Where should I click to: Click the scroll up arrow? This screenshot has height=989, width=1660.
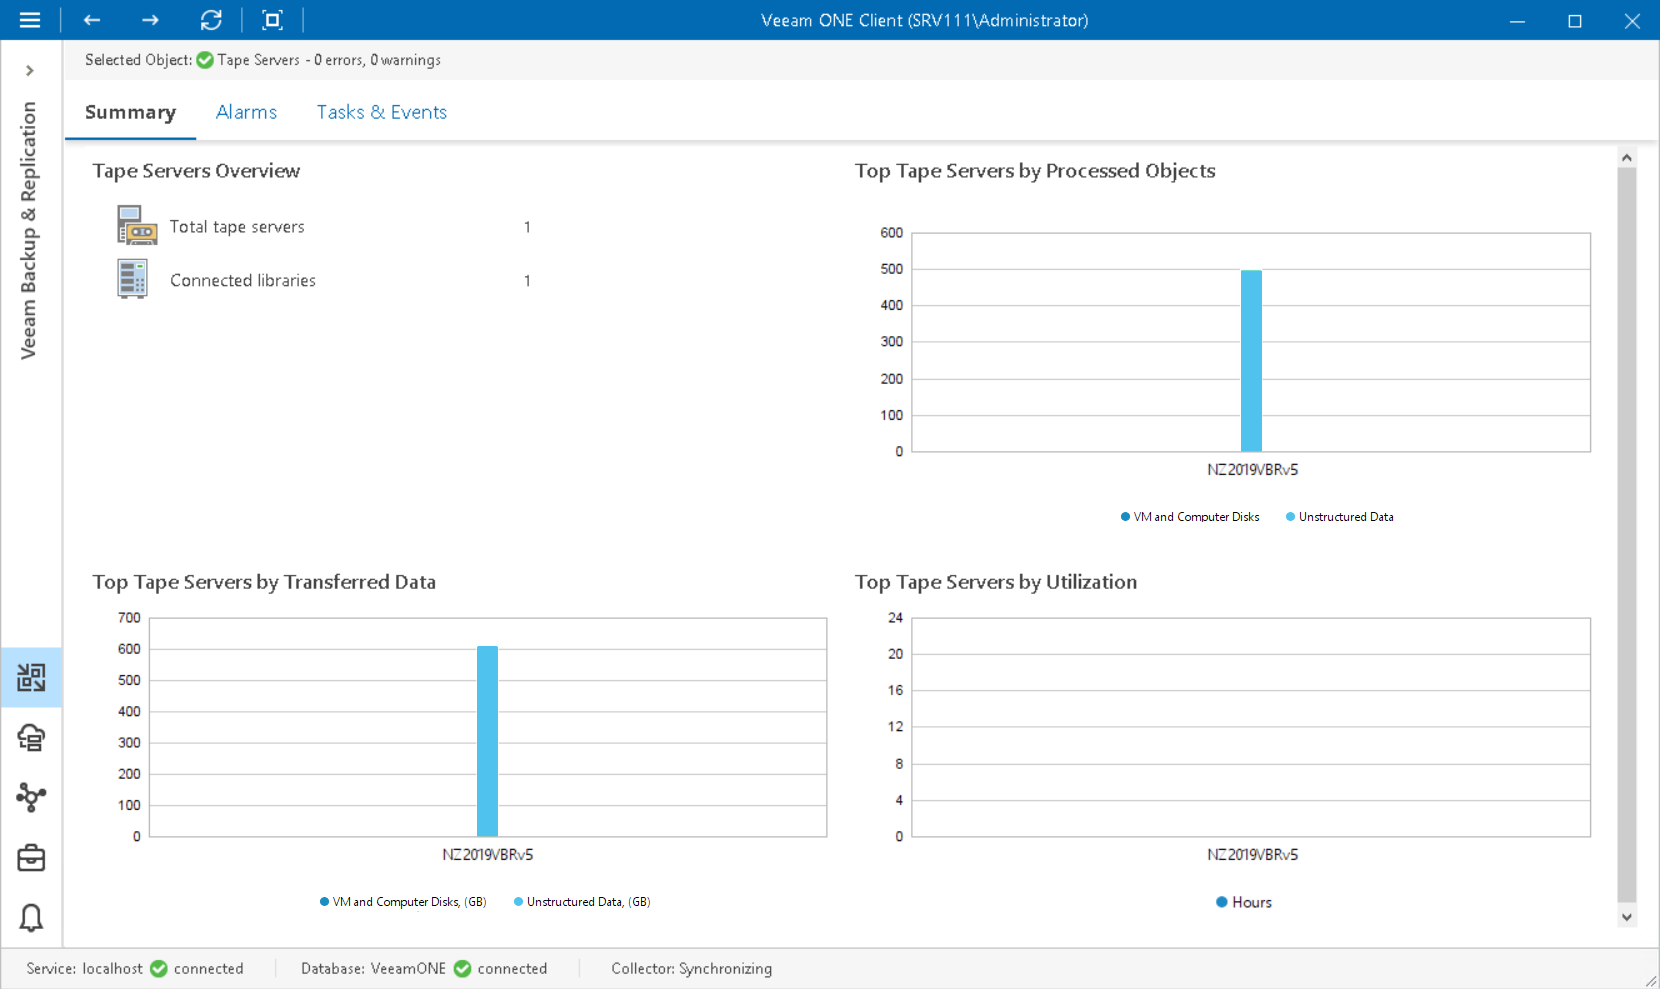(1627, 158)
